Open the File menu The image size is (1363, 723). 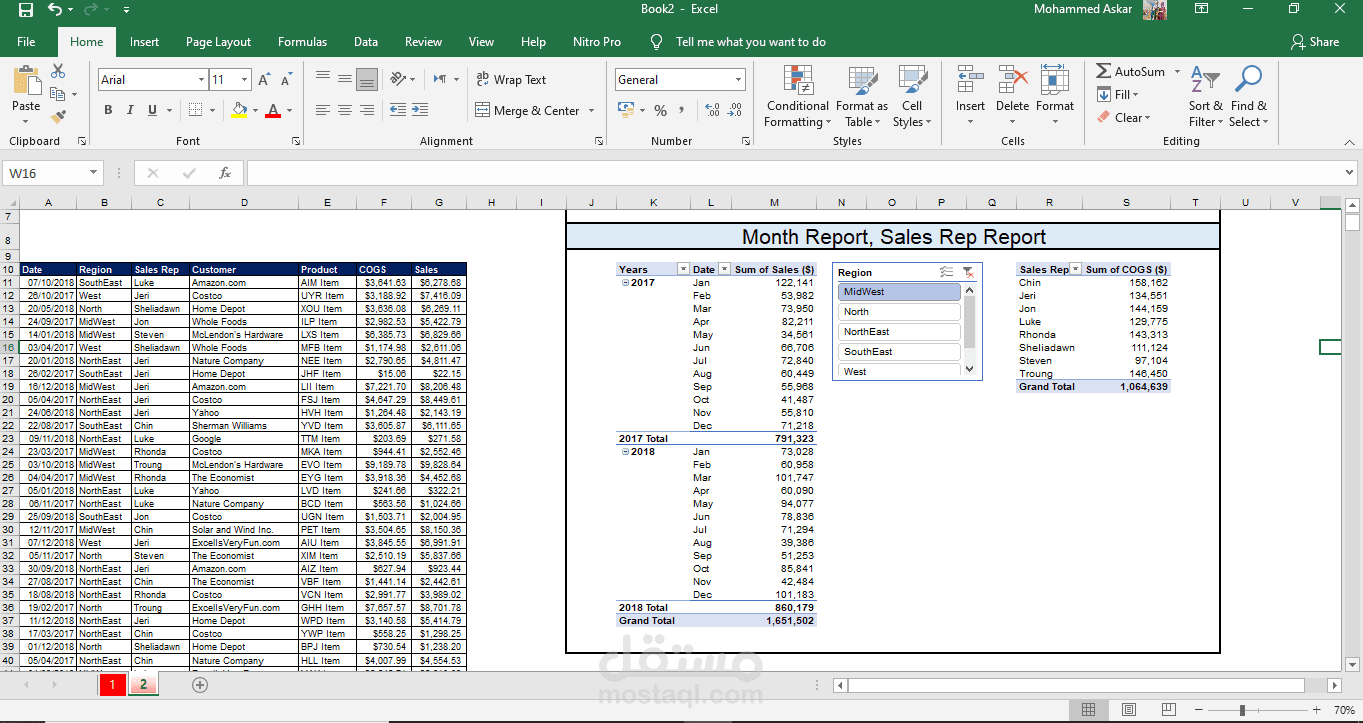[26, 42]
